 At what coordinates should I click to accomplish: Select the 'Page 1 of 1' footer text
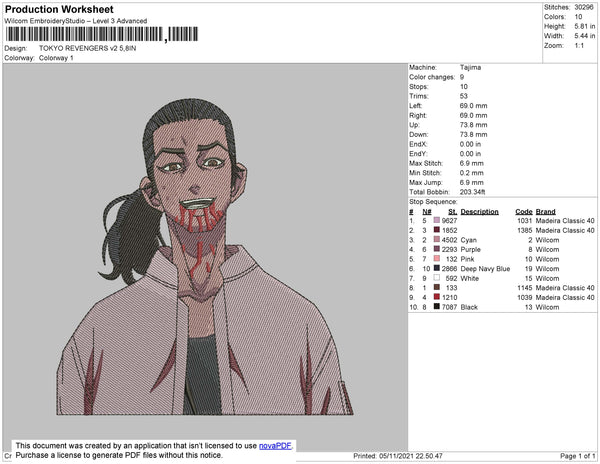pyautogui.click(x=577, y=456)
